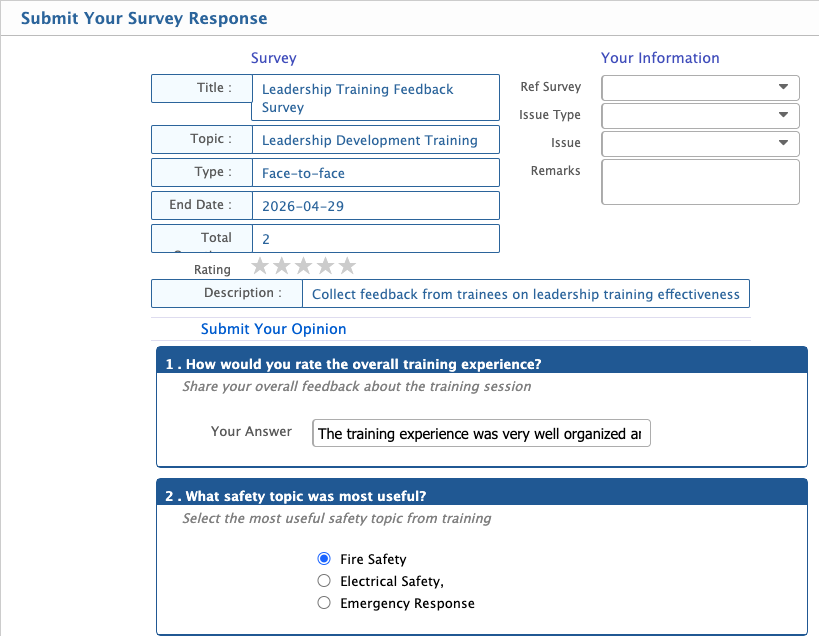Click the Title field with the survey name

[375, 98]
